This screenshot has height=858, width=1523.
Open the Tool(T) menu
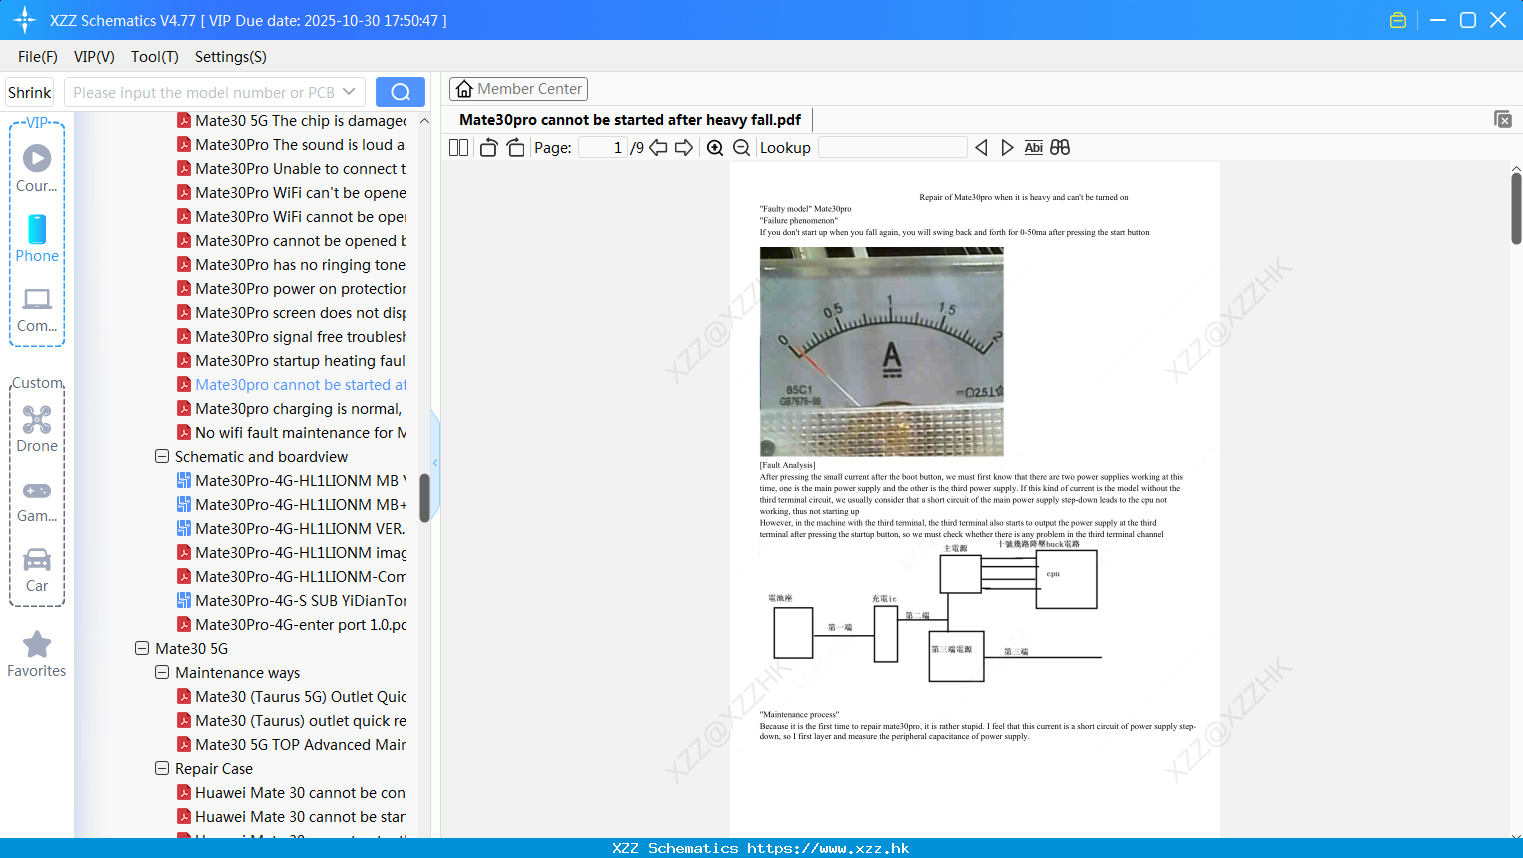[155, 57]
